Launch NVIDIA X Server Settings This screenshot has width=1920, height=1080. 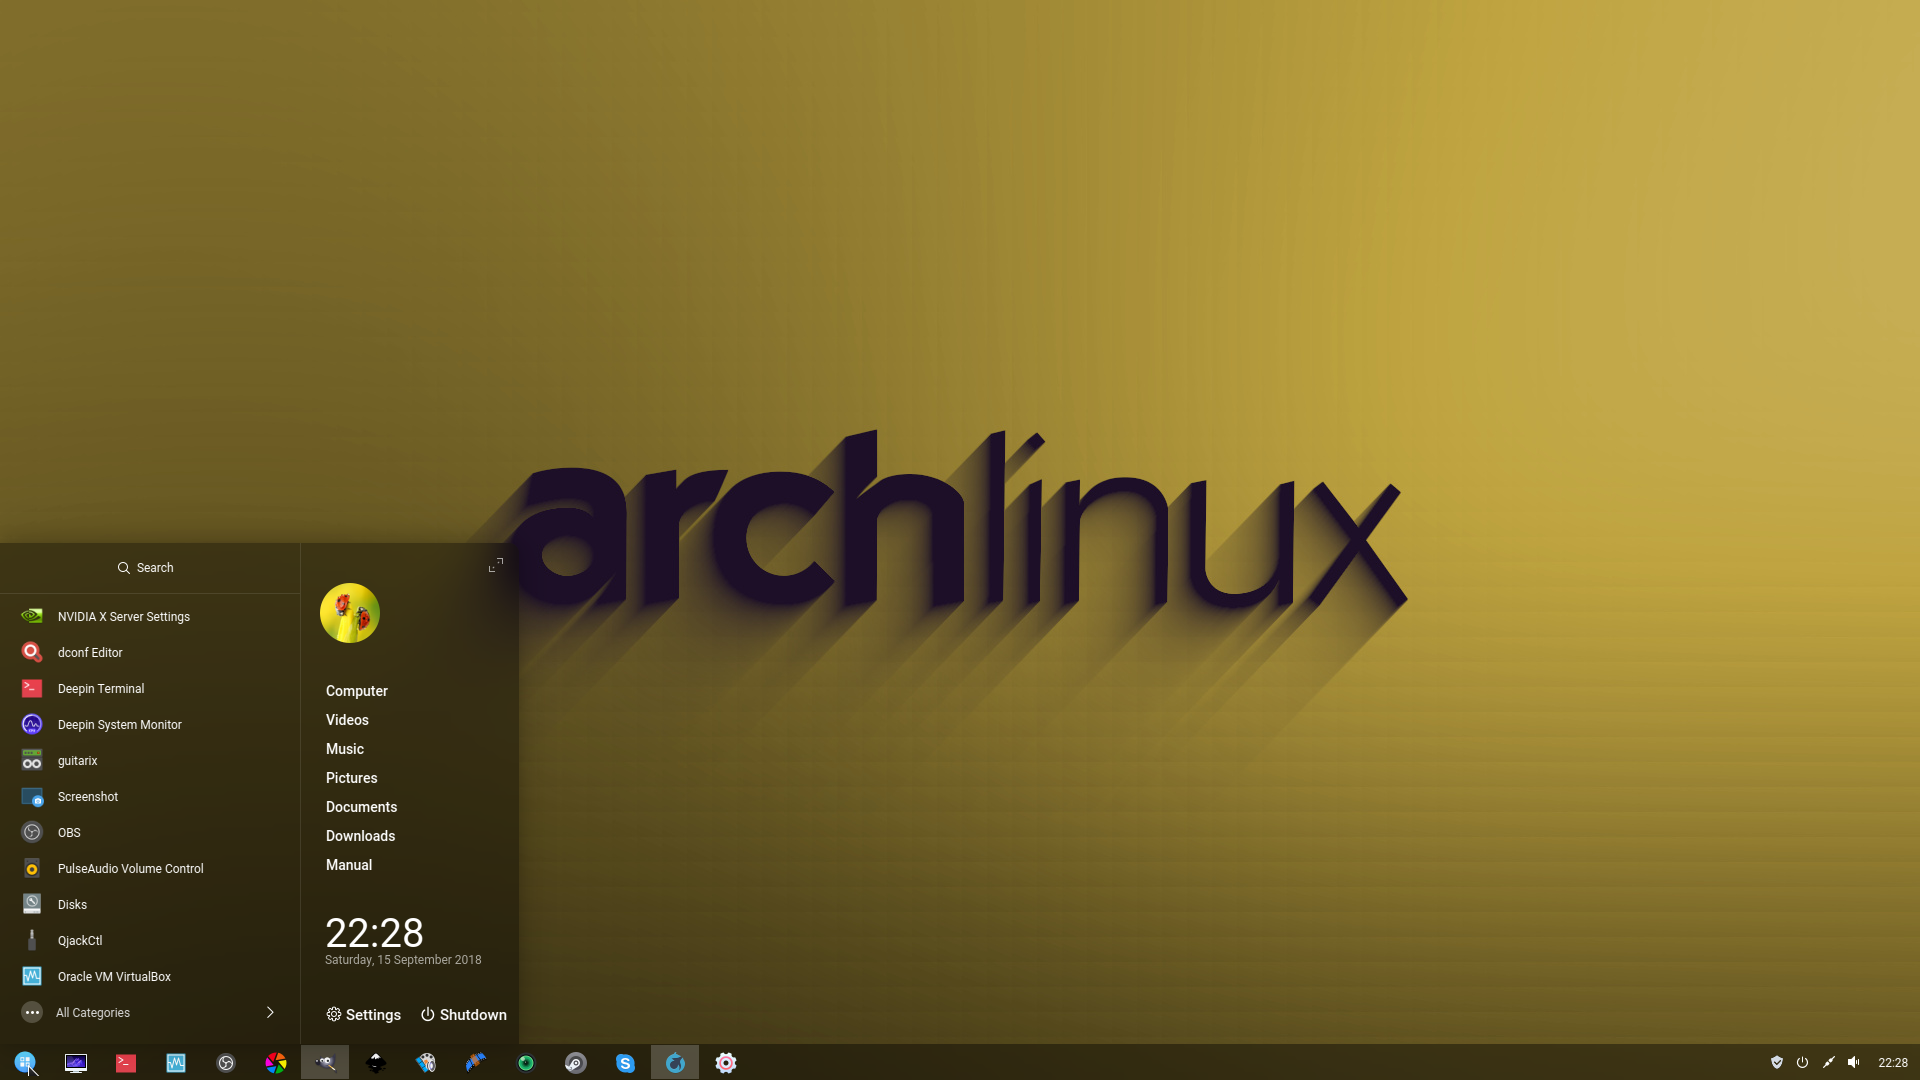pos(150,616)
